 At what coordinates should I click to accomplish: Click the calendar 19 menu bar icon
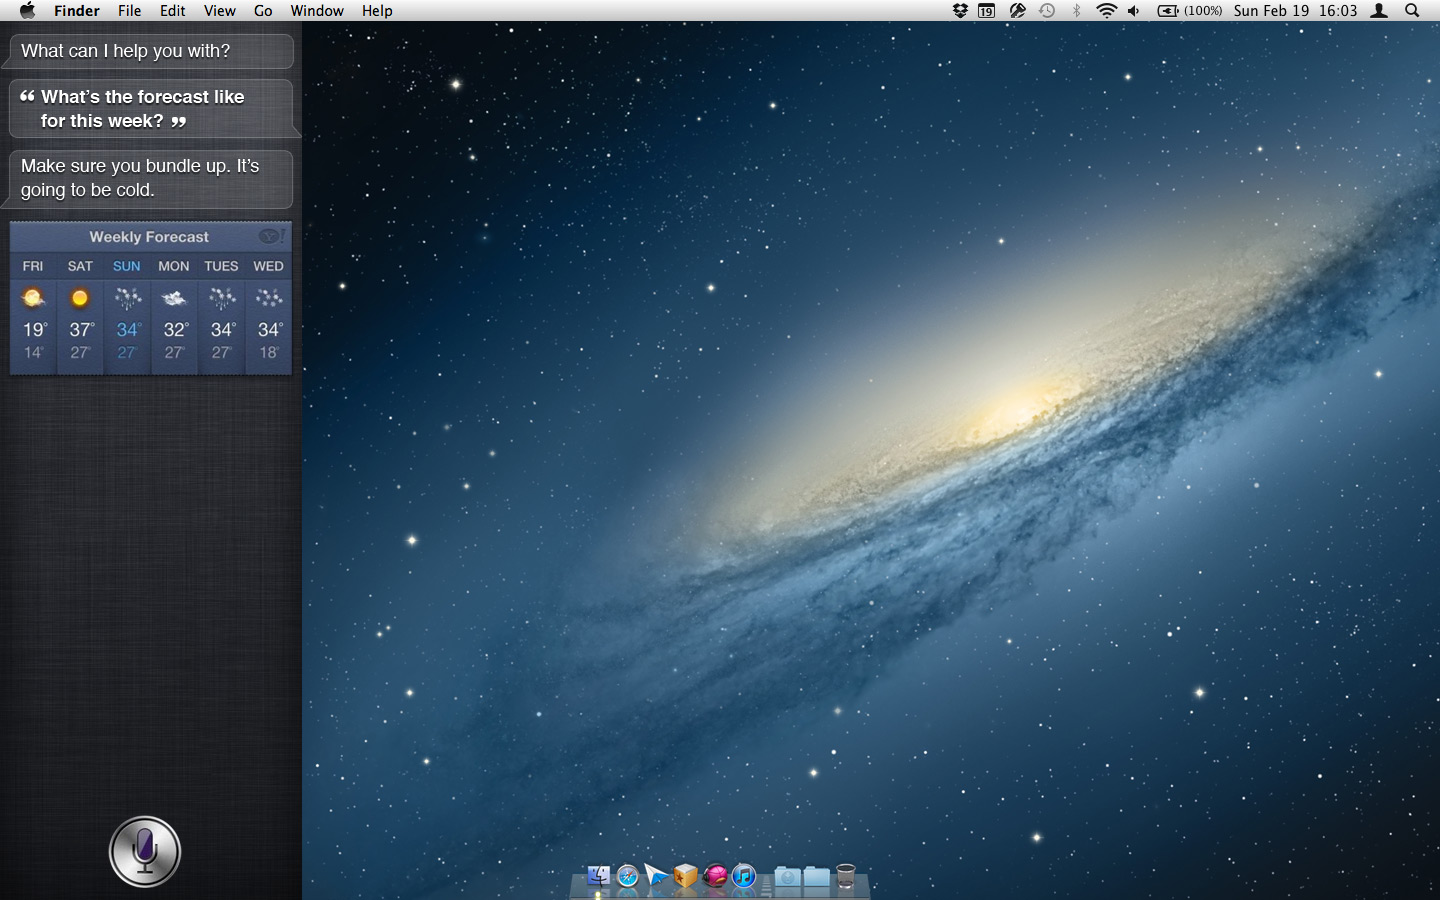pos(987,11)
